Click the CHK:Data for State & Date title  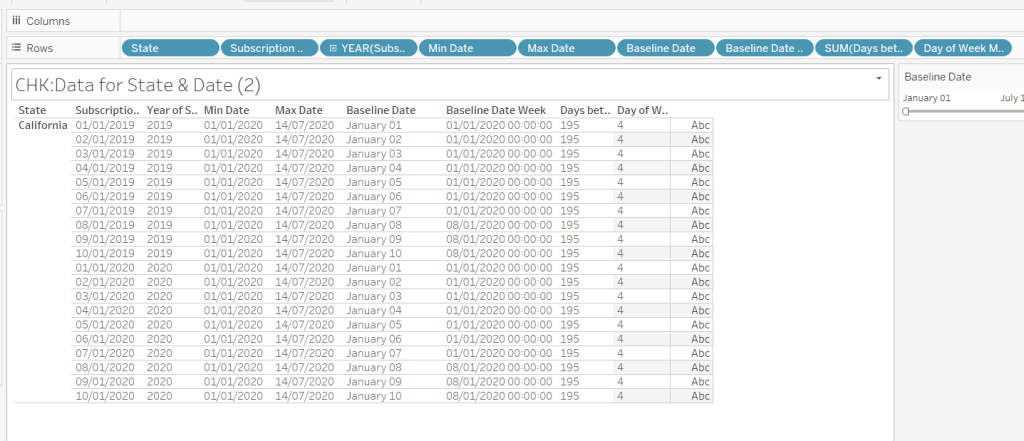click(138, 86)
